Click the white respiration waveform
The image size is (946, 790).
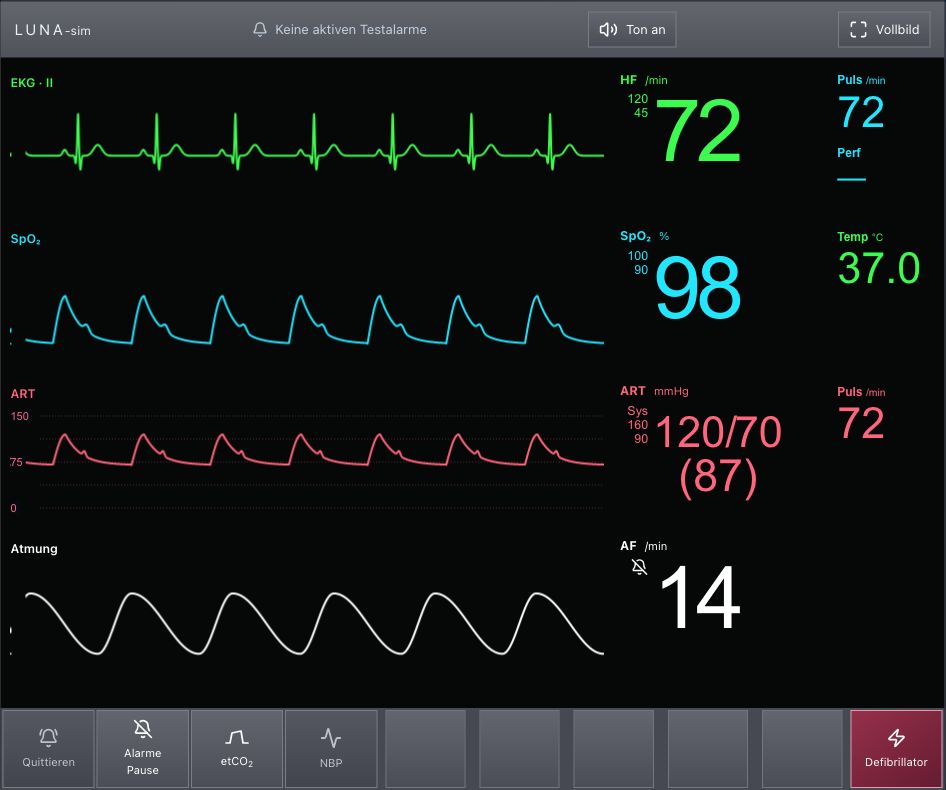(314, 624)
